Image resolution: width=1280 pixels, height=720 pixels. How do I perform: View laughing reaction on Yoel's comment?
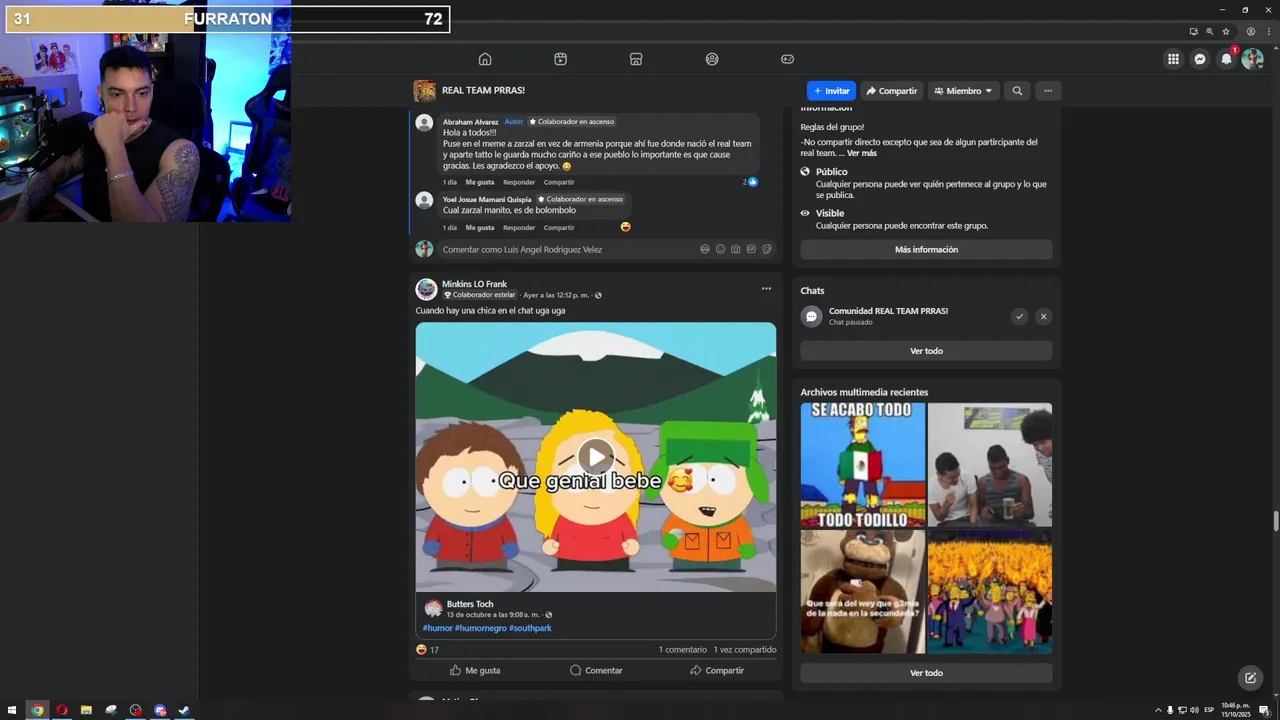point(626,227)
